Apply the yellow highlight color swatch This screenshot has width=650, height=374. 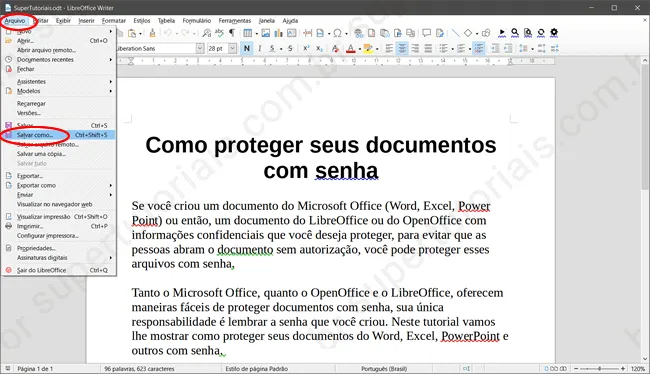(x=368, y=49)
